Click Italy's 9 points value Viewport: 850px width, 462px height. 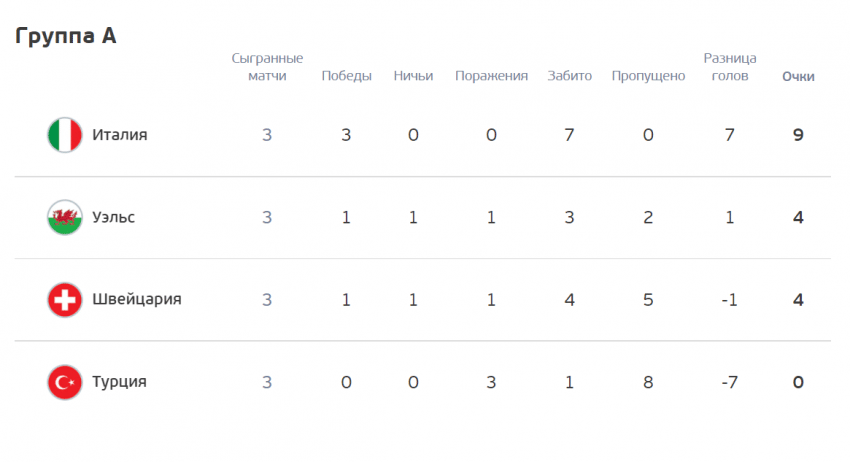coord(798,135)
